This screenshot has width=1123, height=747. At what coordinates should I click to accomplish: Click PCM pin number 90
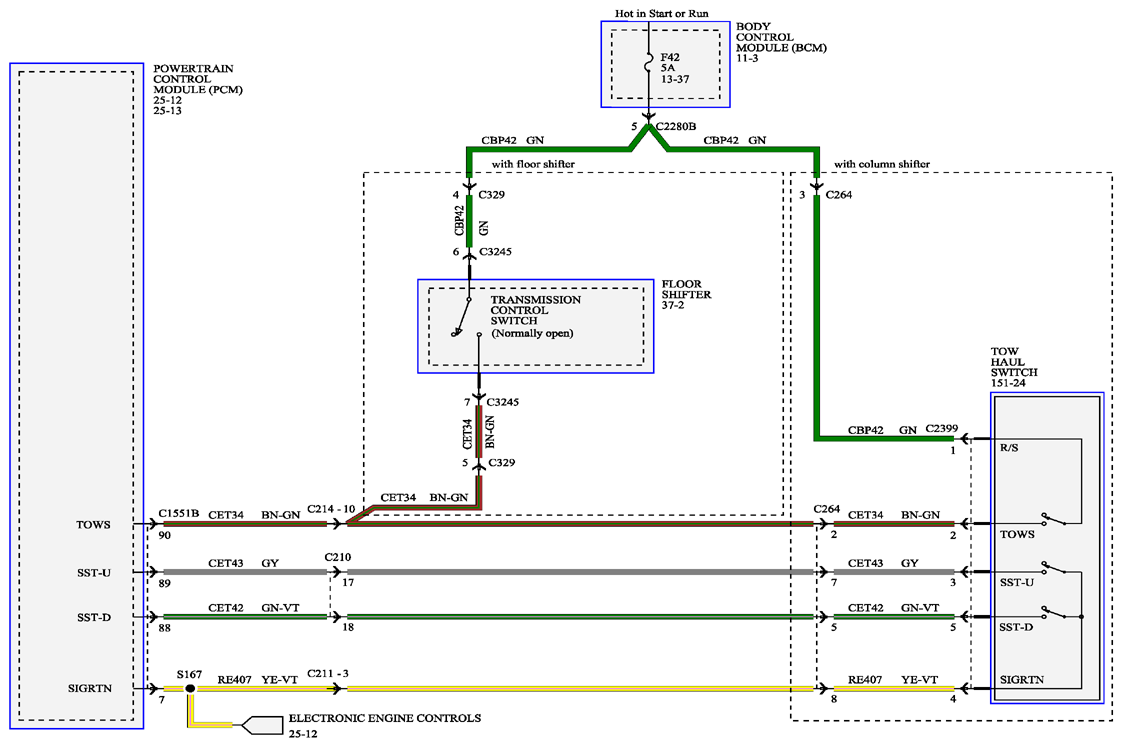[165, 536]
